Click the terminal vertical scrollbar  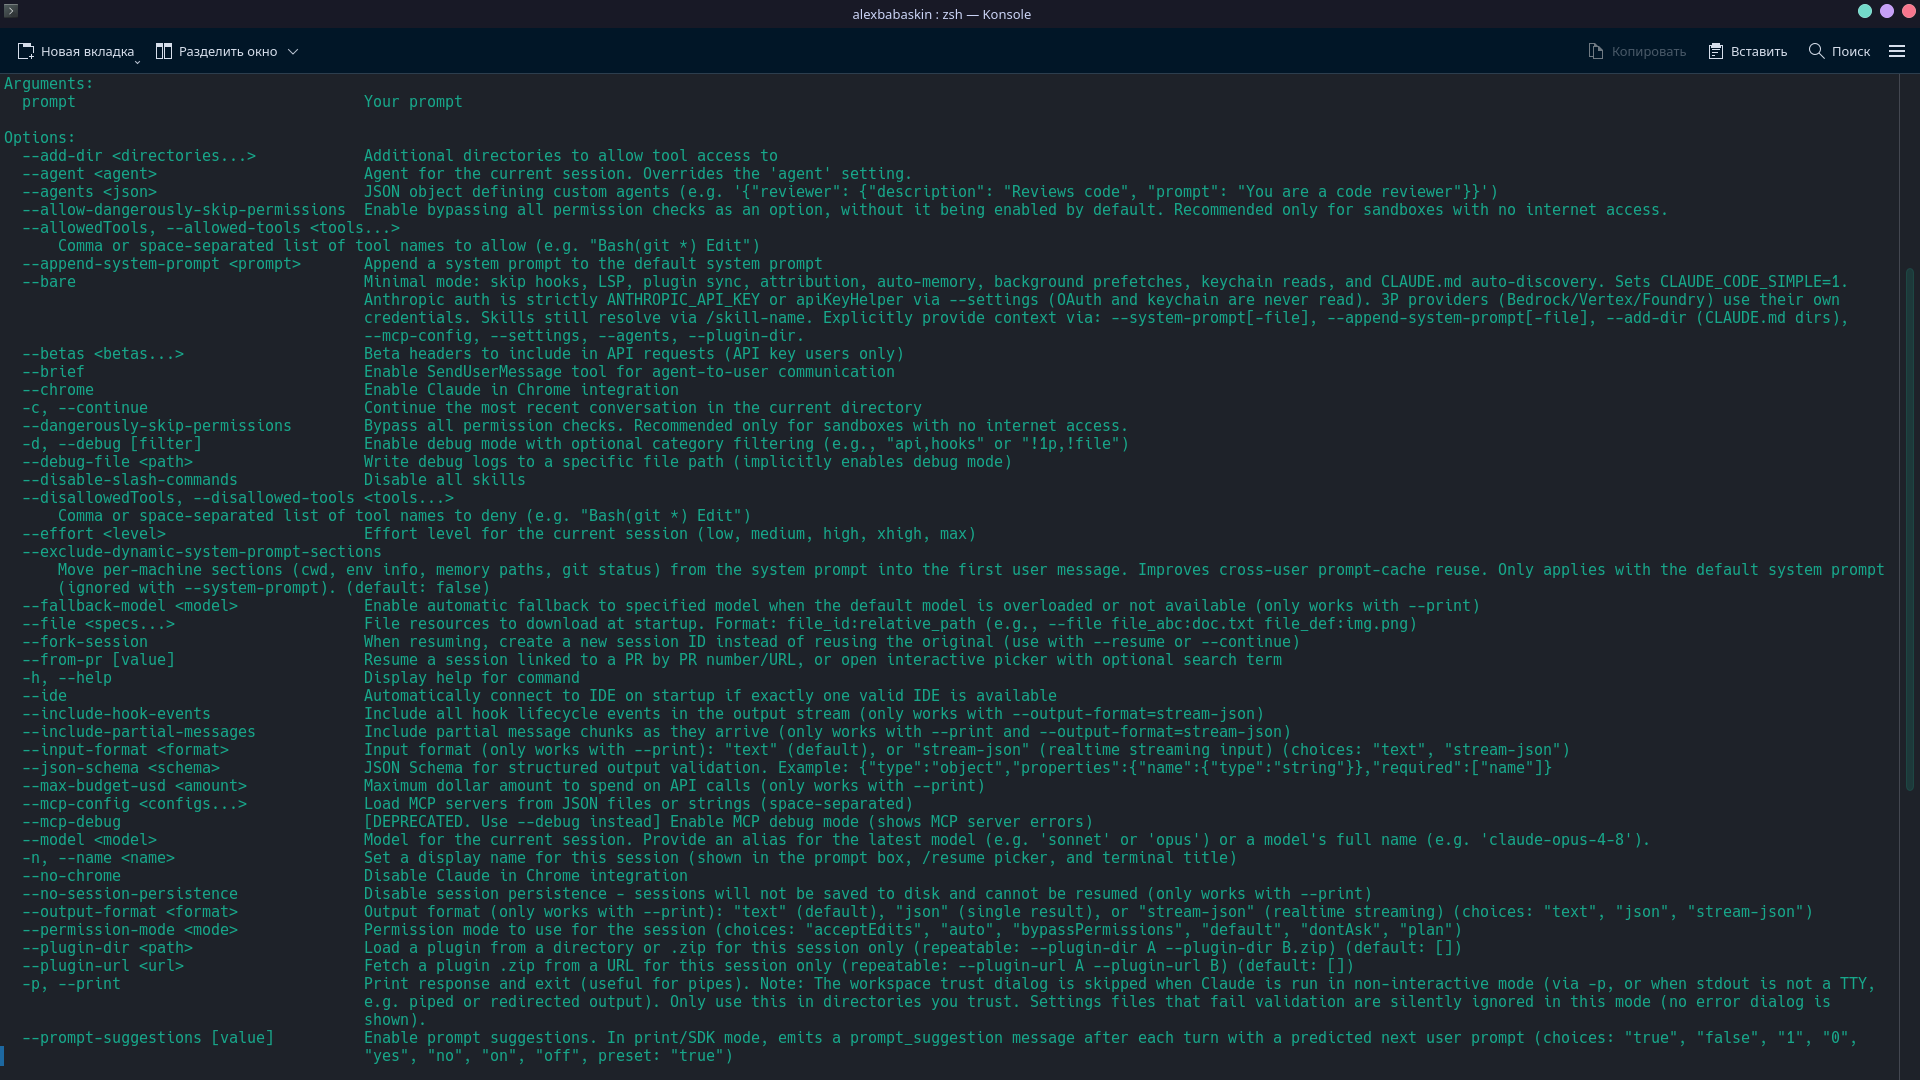tap(1910, 530)
